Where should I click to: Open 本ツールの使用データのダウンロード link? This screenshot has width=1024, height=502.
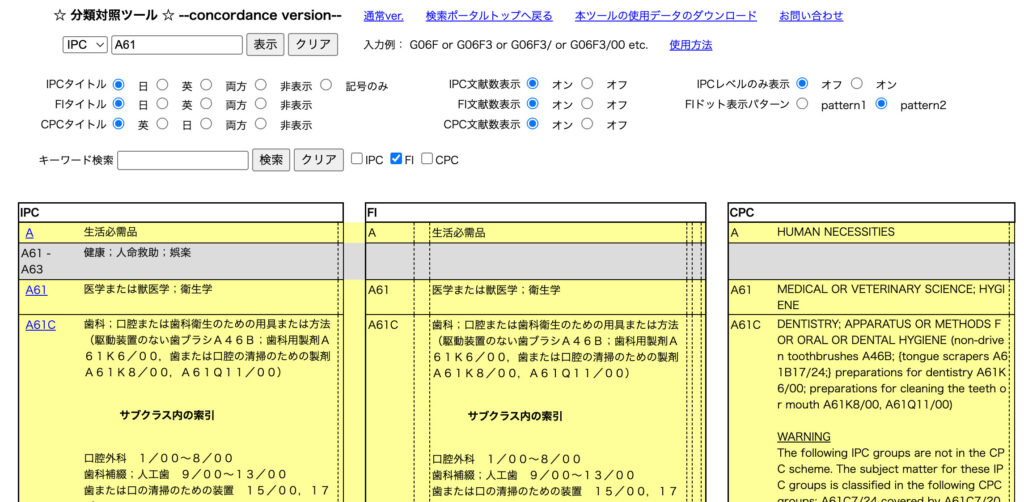[x=665, y=16]
